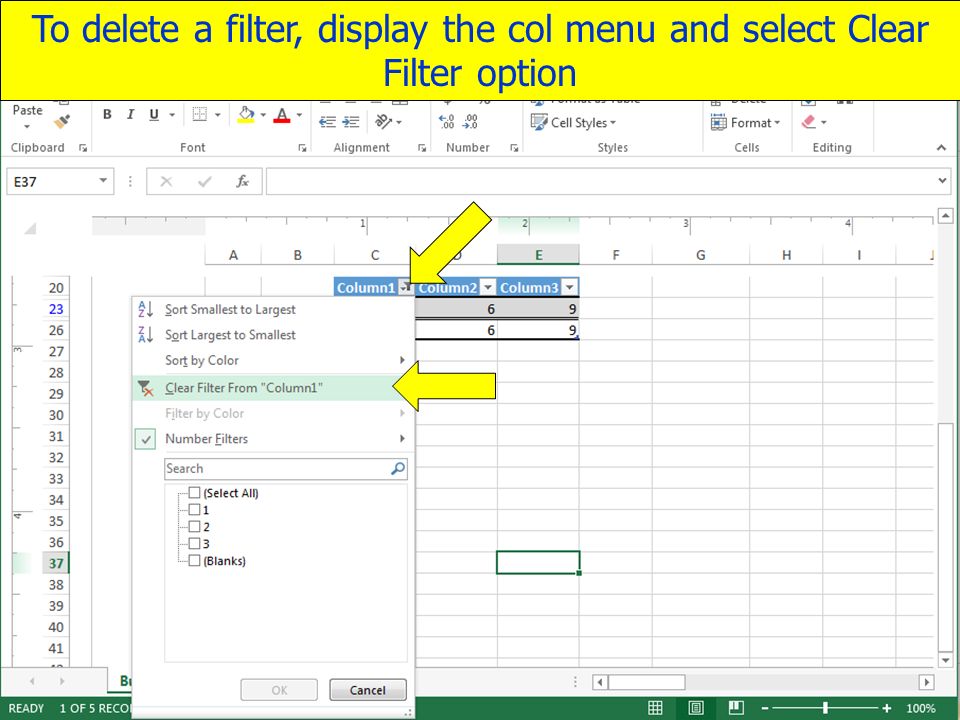Toggle Italic formatting
The height and width of the screenshot is (720, 960).
(130, 114)
